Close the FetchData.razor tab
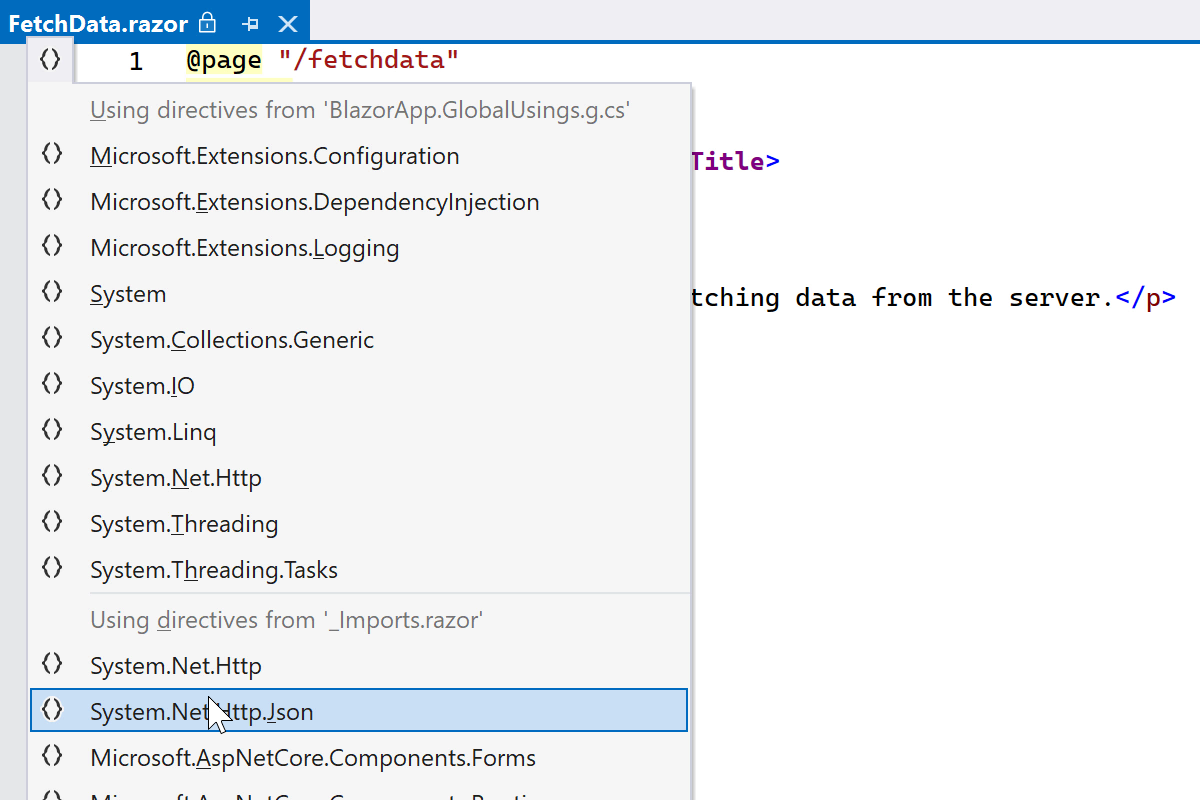 tap(288, 23)
